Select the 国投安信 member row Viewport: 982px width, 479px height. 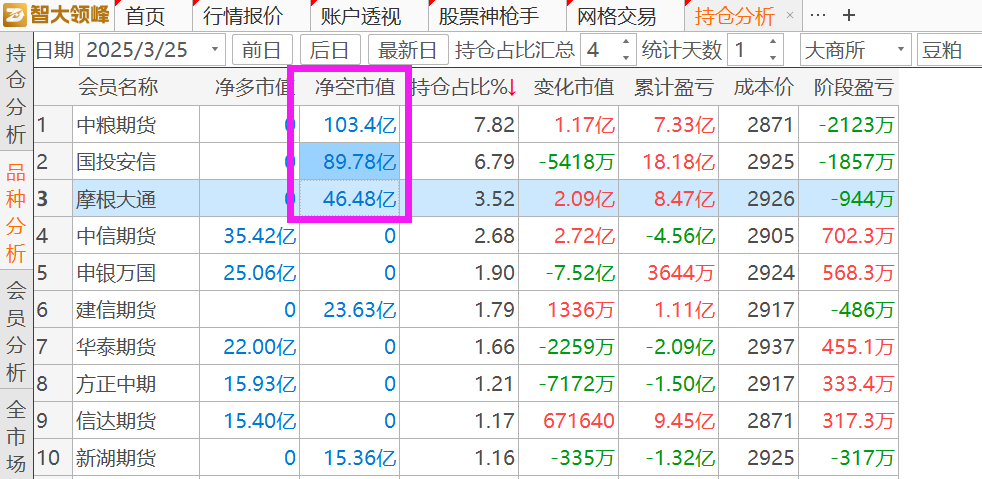[x=466, y=162]
